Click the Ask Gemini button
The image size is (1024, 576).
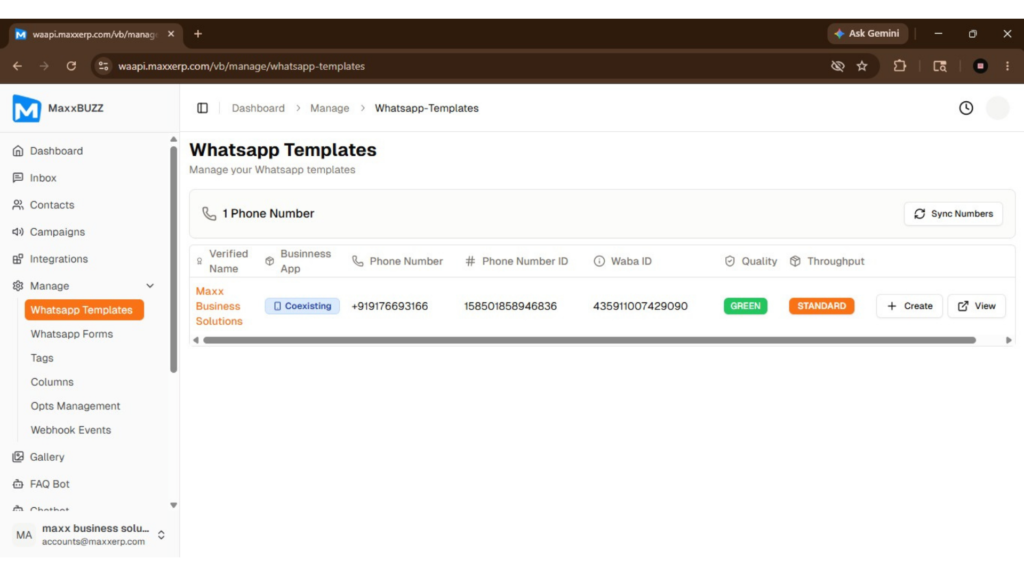[x=867, y=34]
